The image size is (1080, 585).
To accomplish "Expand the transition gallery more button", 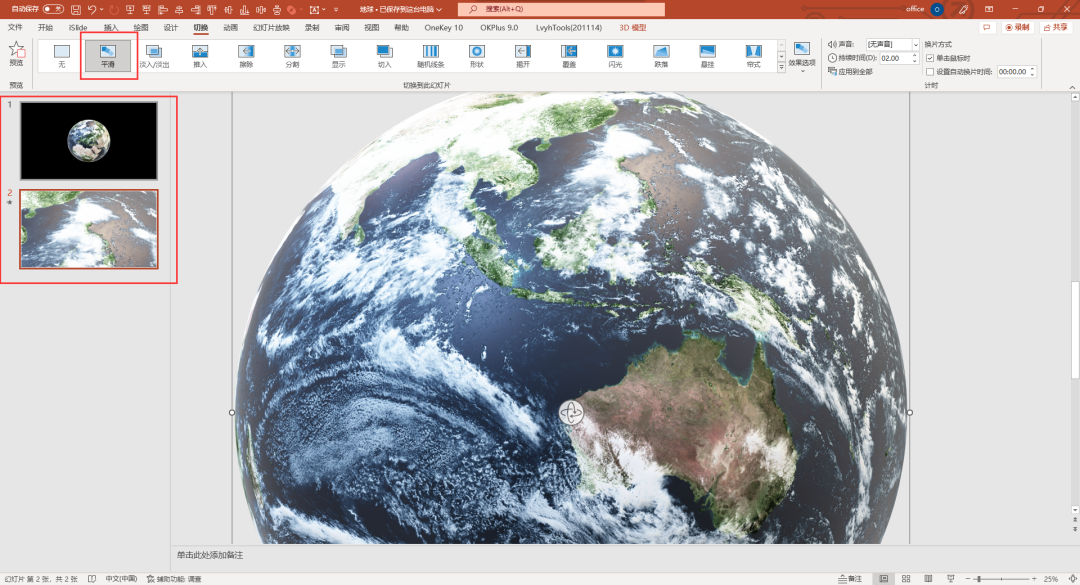I will [x=781, y=68].
